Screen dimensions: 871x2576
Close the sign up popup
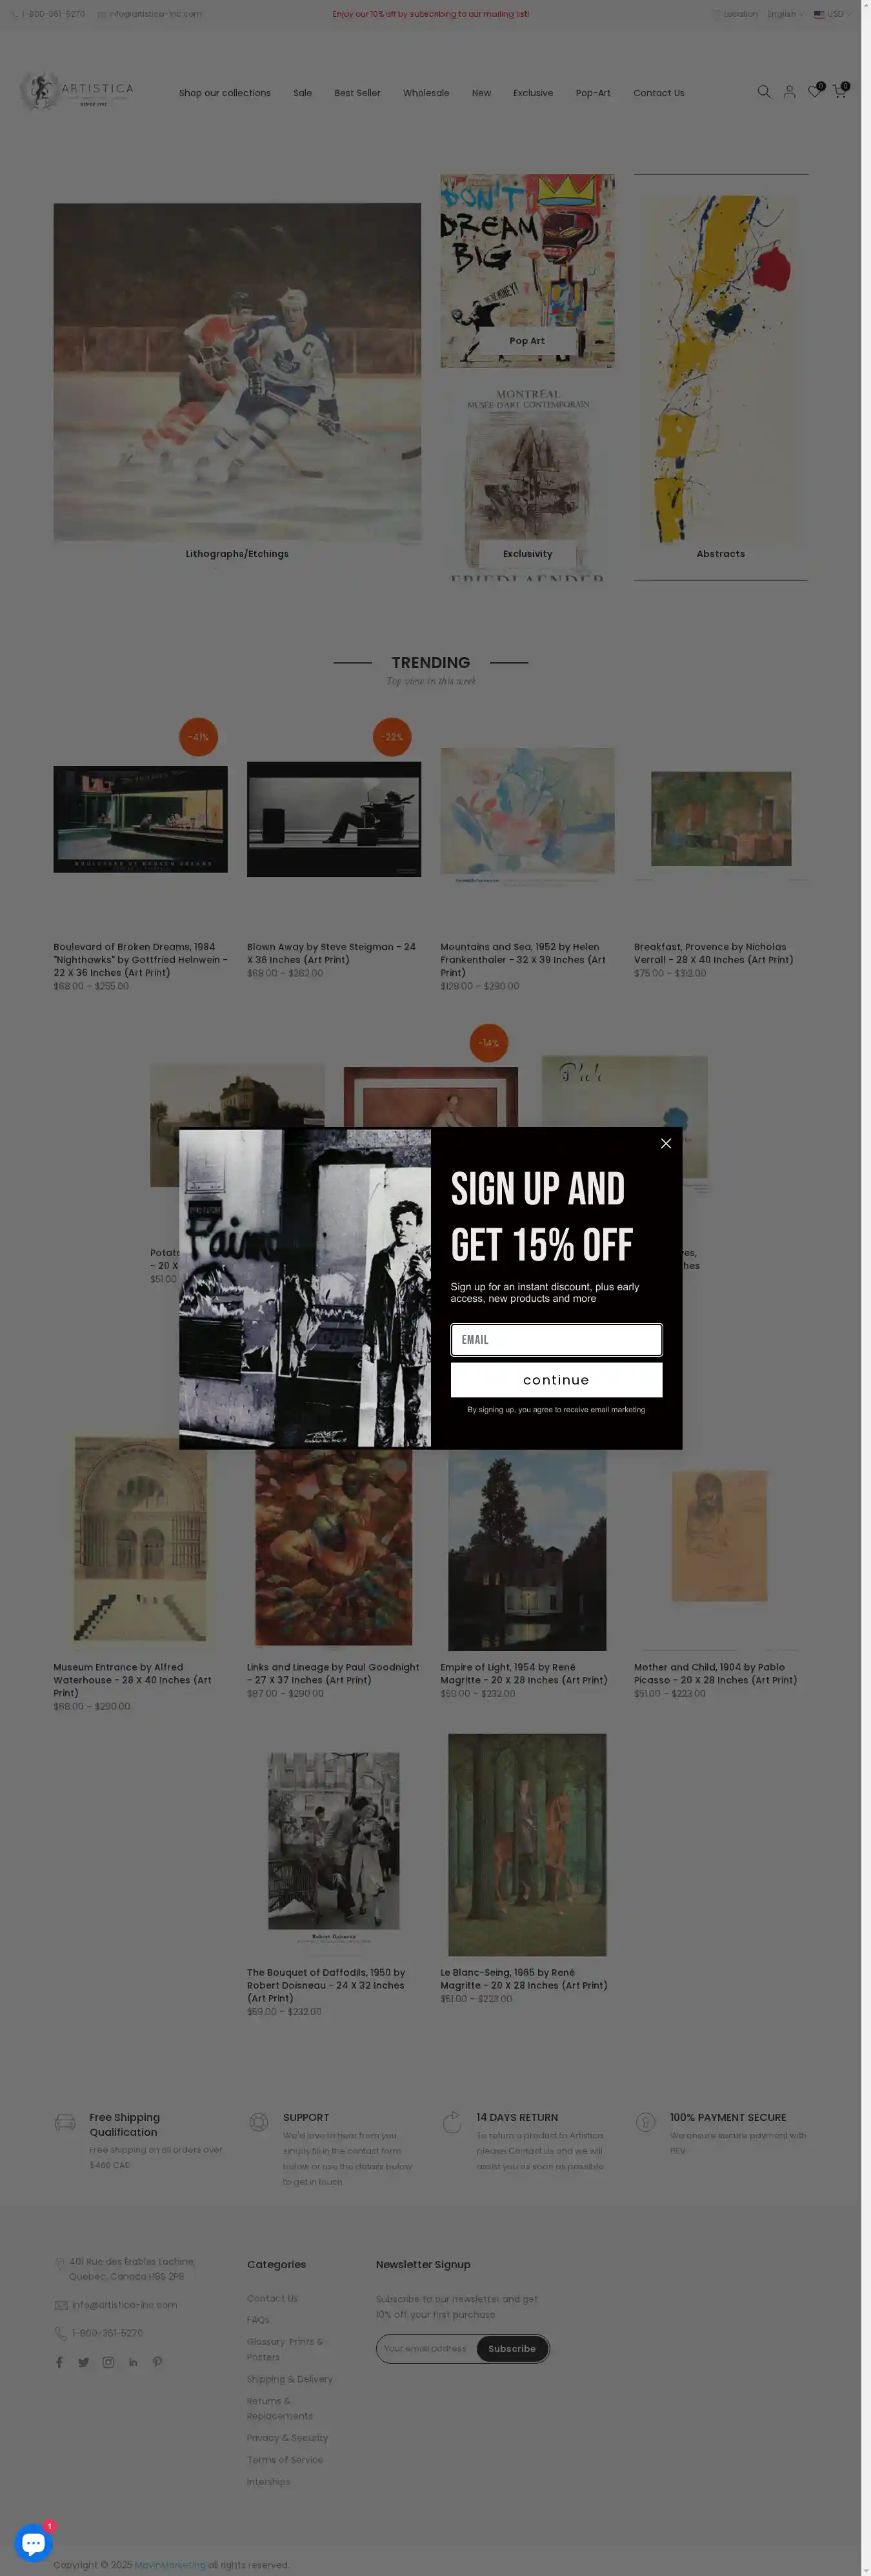click(x=666, y=1143)
